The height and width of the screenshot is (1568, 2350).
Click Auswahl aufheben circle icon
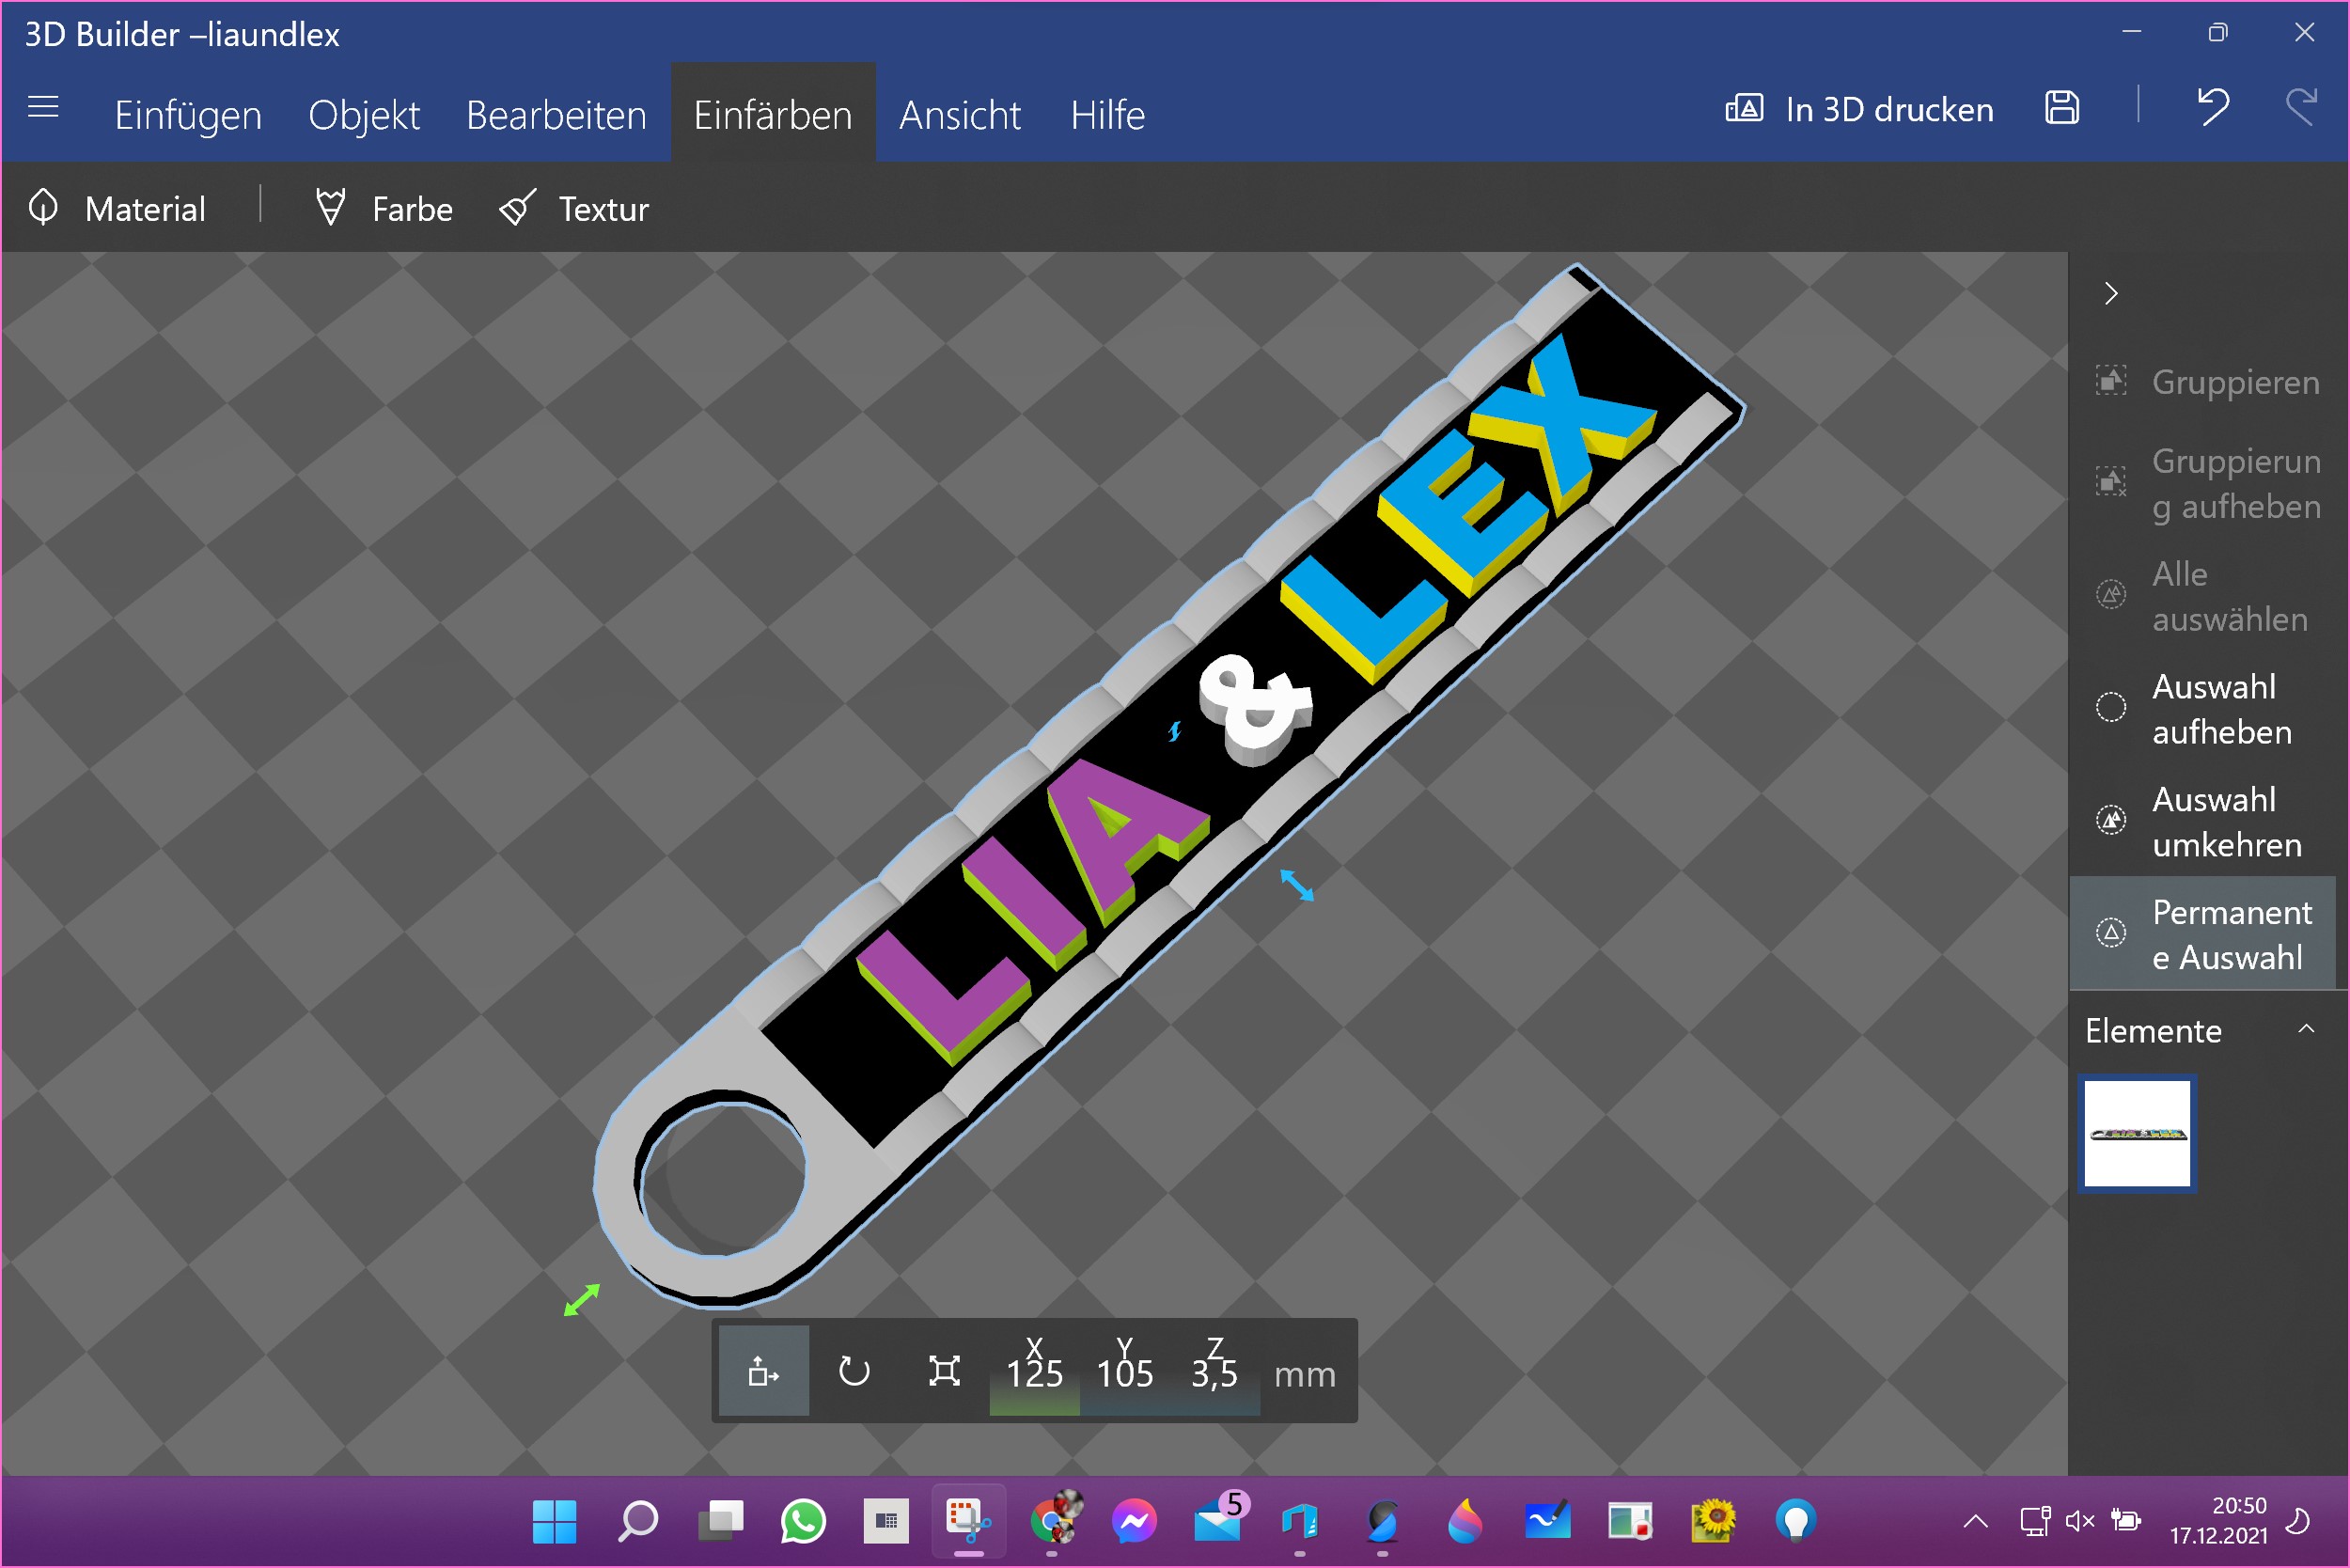tap(2111, 707)
